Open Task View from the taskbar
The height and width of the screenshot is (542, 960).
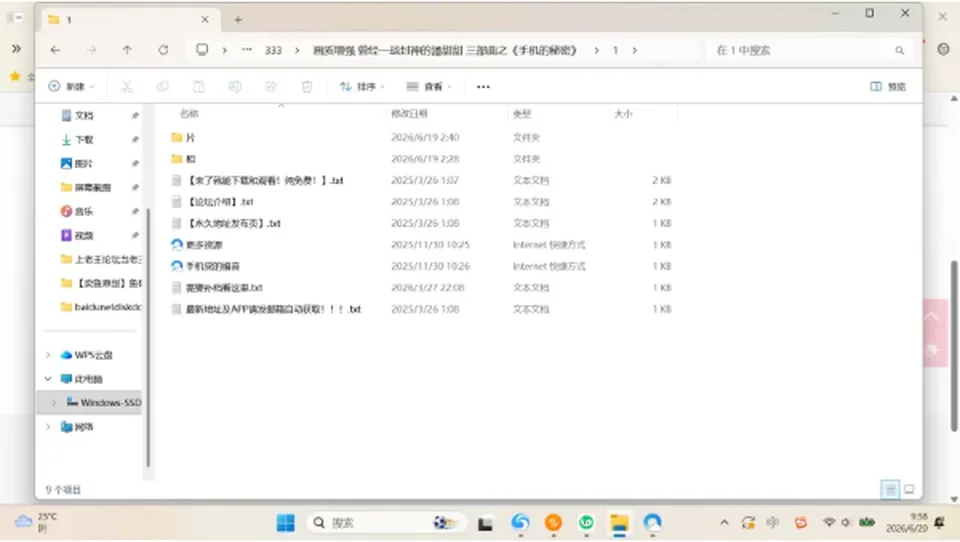tap(486, 523)
